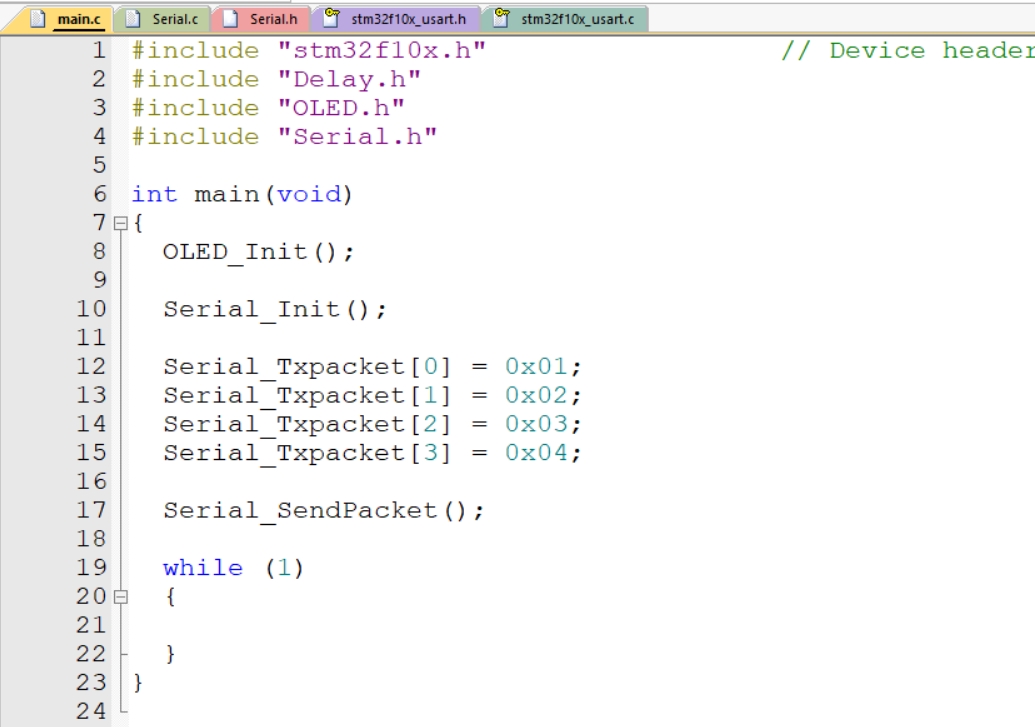This screenshot has height=727, width=1035.
Task: Click the "Serial.h" include string on line 4
Action: [x=357, y=137]
